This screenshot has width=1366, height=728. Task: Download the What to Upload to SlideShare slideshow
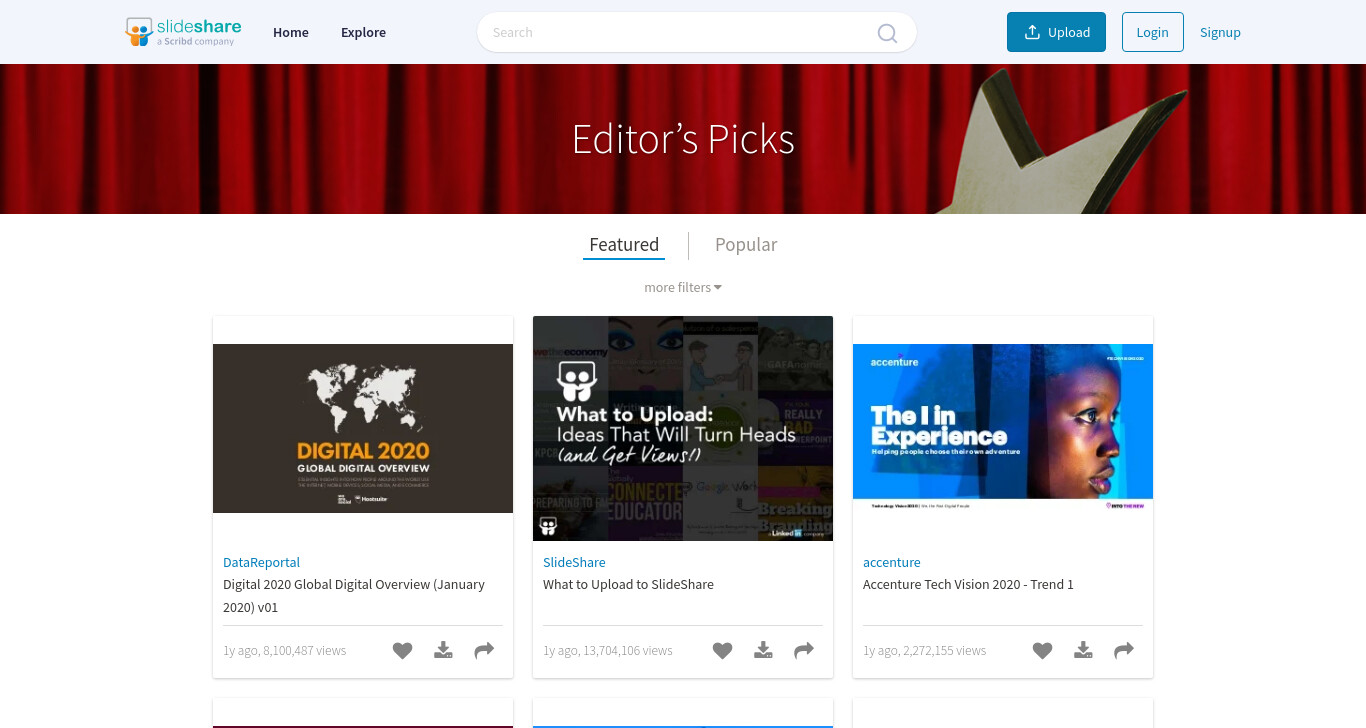(x=763, y=651)
